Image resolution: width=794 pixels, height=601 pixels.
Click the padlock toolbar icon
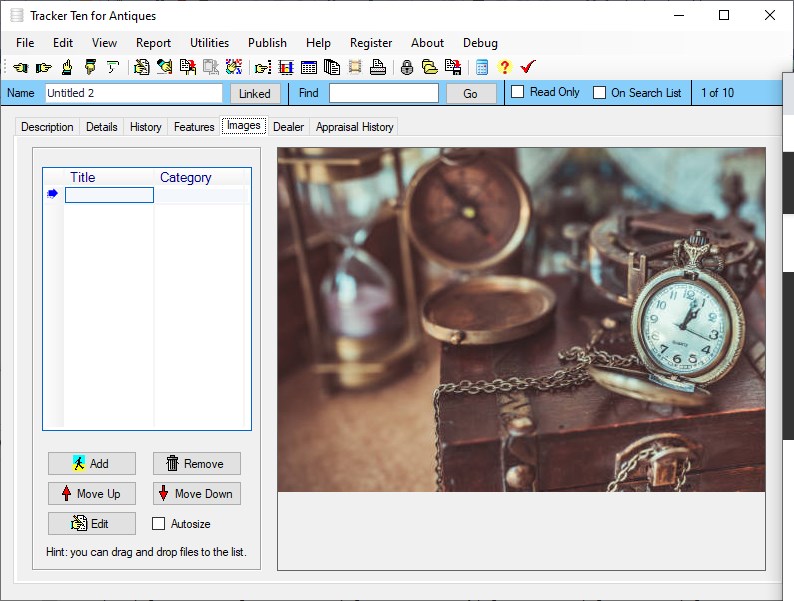pos(407,67)
